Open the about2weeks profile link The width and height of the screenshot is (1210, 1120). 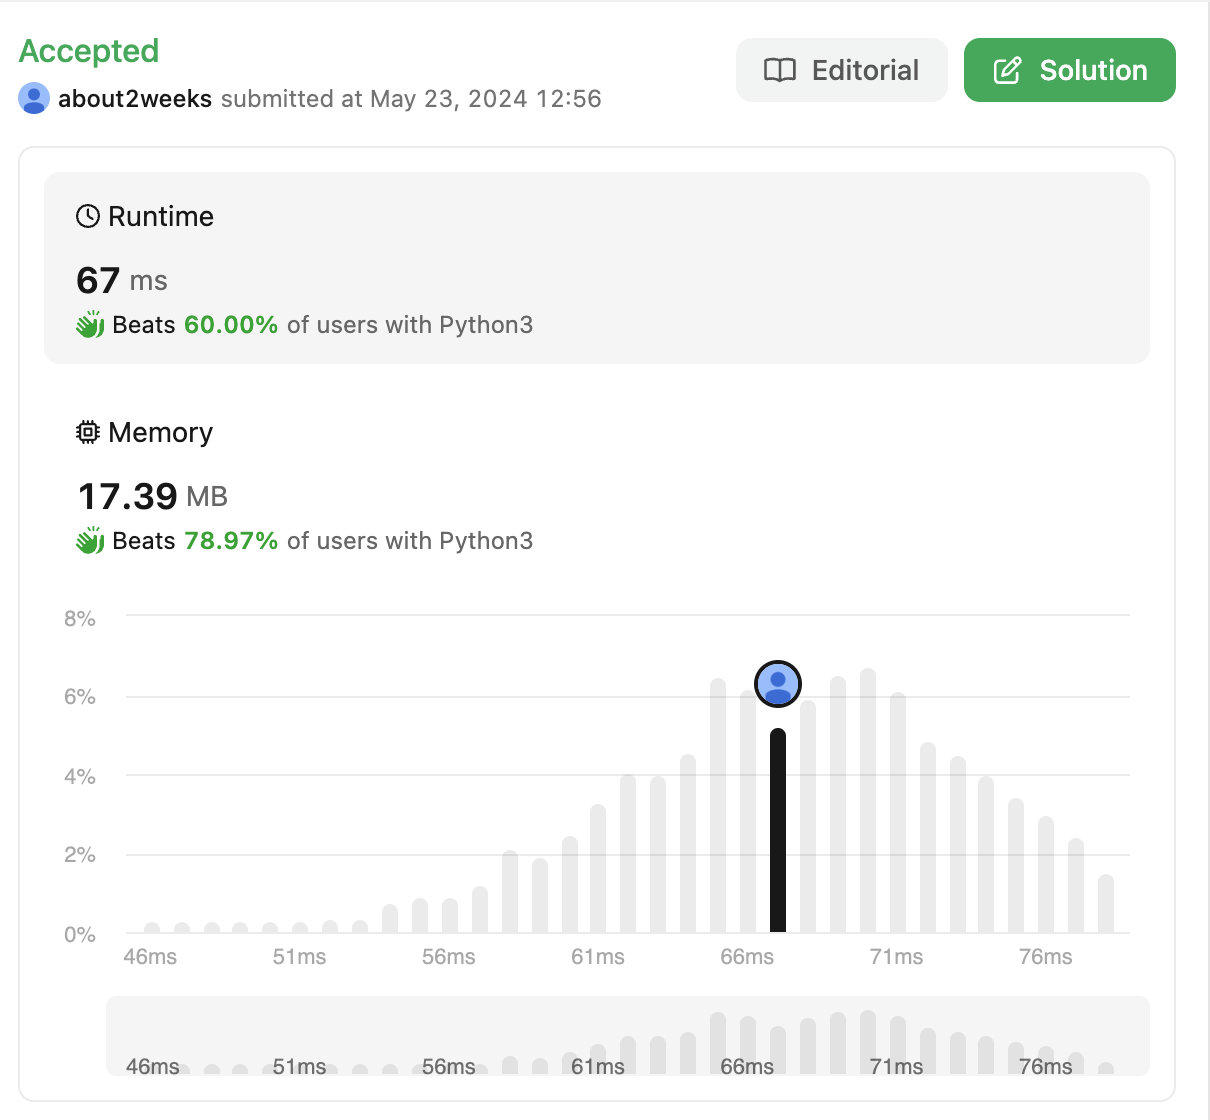135,99
